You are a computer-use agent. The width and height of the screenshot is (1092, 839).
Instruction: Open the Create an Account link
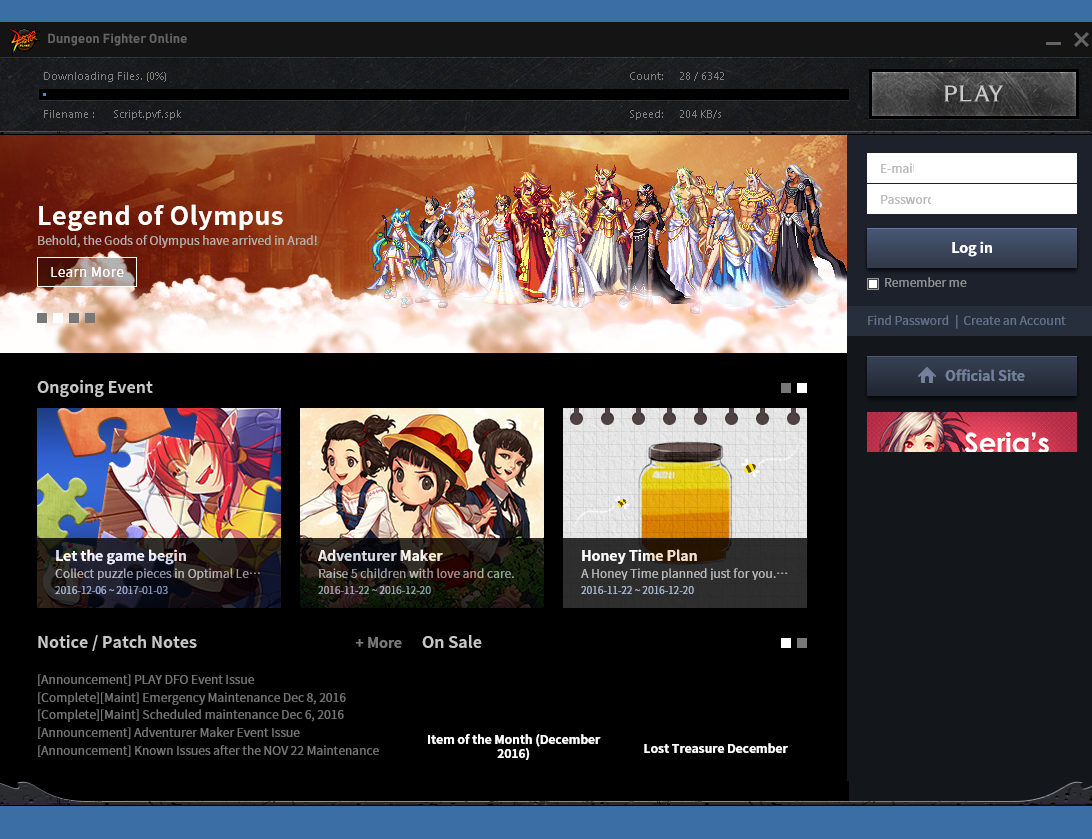(x=1014, y=320)
